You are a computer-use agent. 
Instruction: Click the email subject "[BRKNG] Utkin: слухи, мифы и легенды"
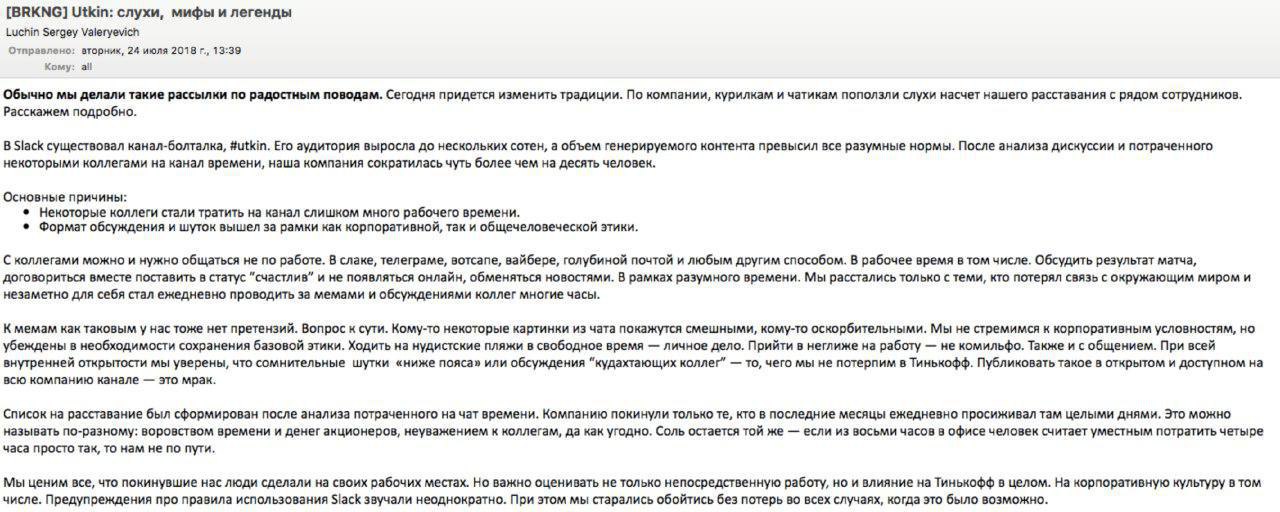pos(148,12)
